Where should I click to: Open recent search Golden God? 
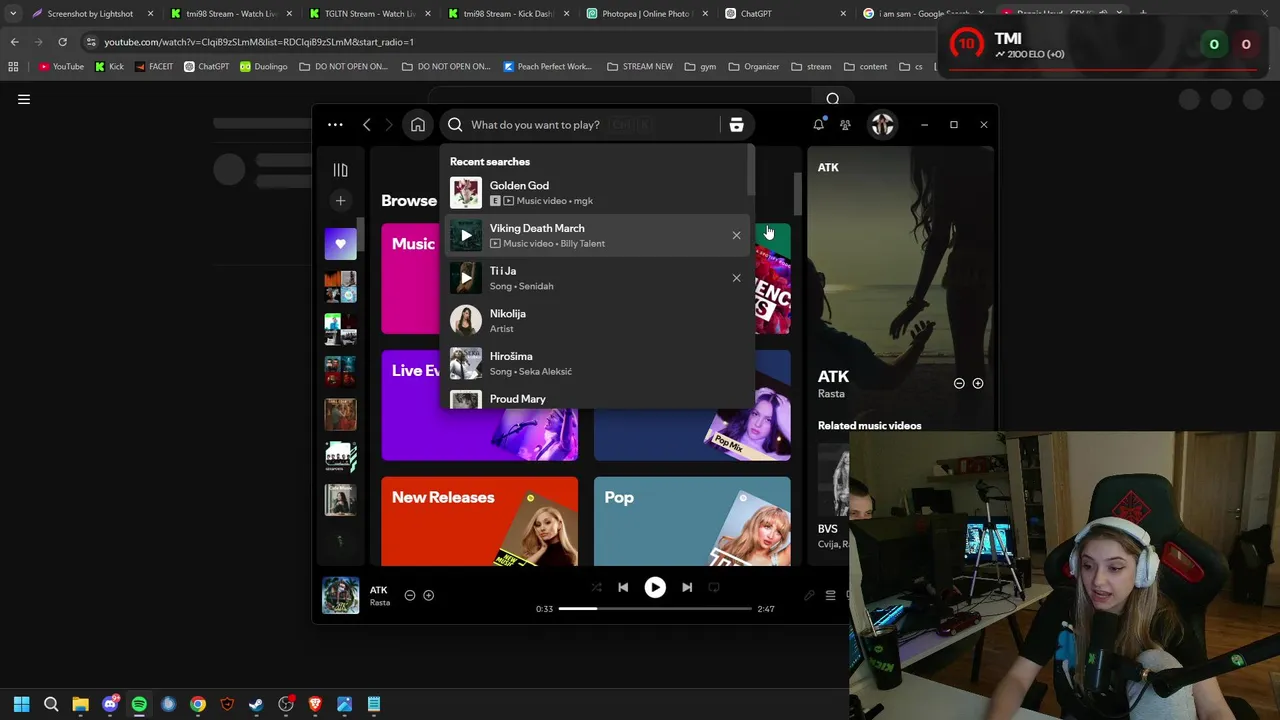click(x=597, y=193)
